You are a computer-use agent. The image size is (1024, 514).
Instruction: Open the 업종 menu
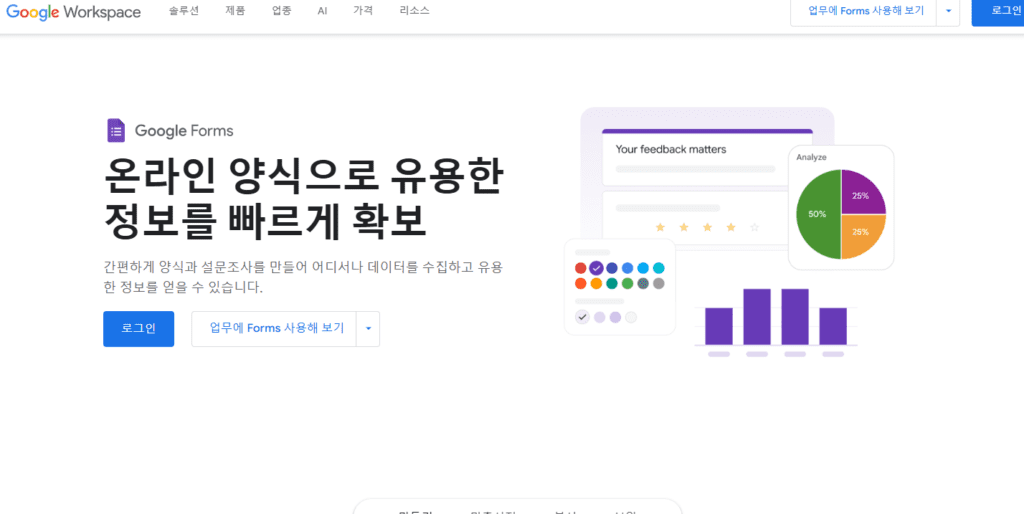pyautogui.click(x=282, y=11)
